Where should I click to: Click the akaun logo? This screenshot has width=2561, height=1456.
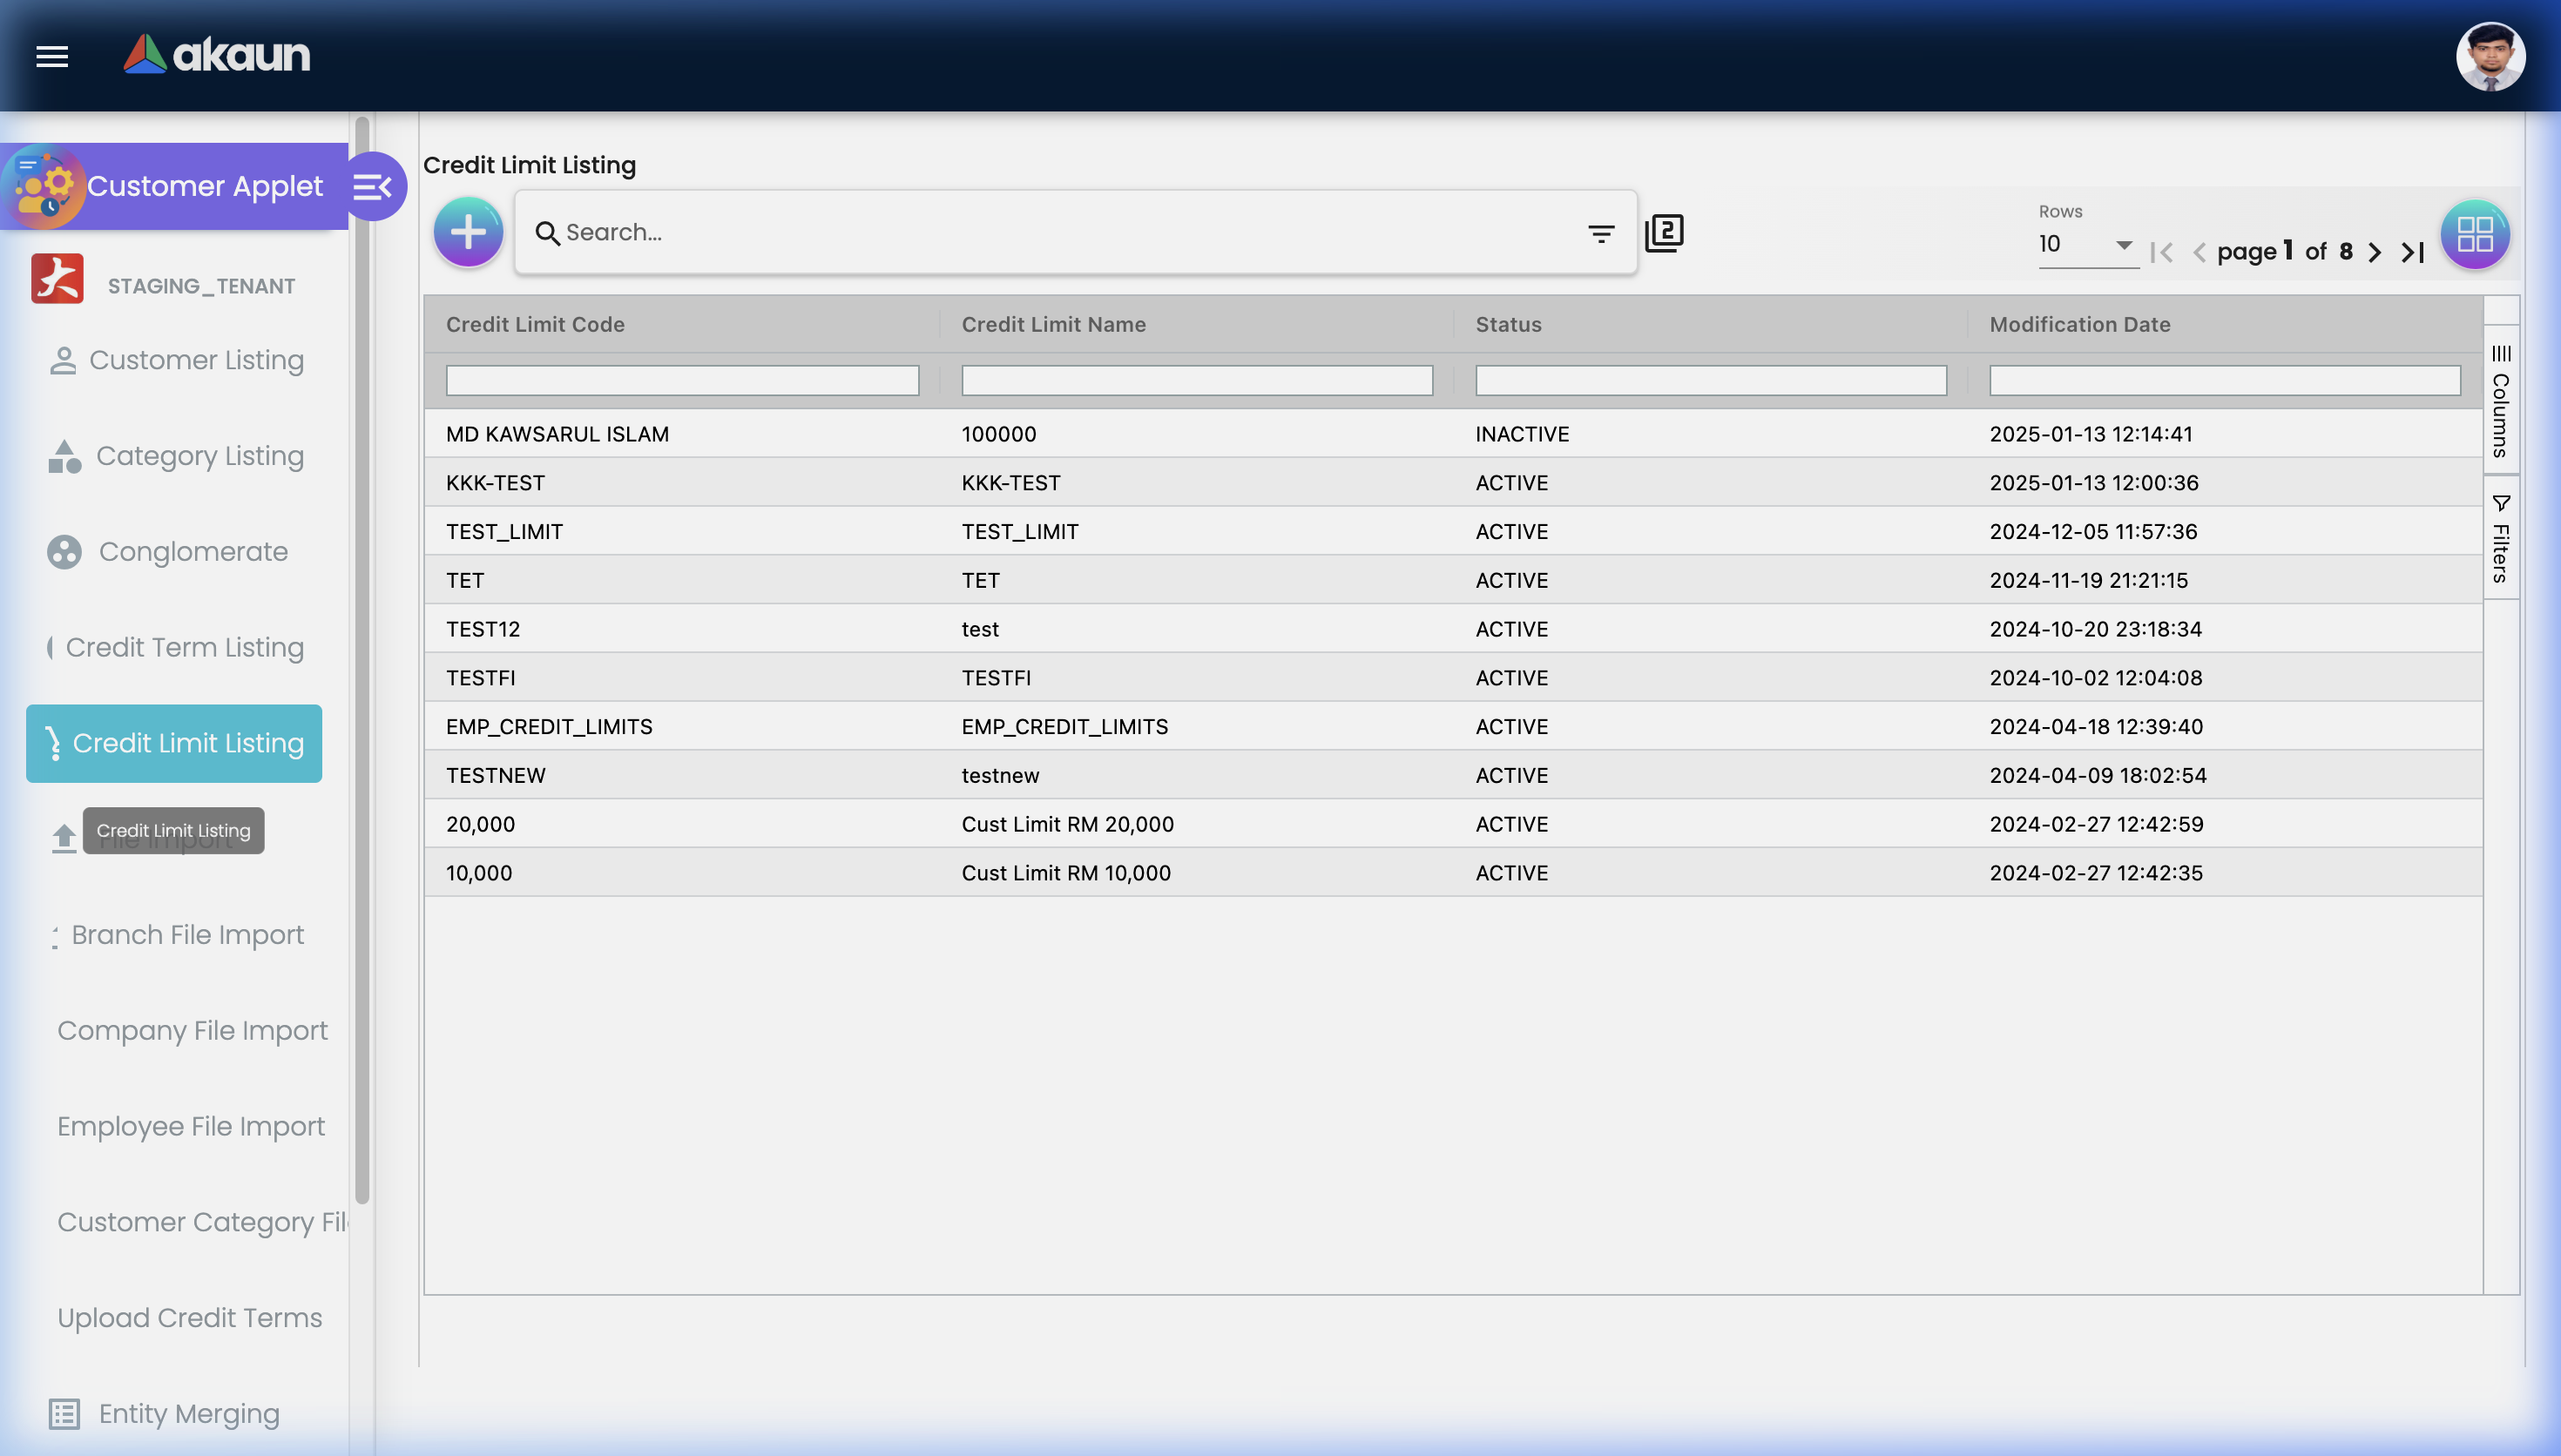coord(215,55)
